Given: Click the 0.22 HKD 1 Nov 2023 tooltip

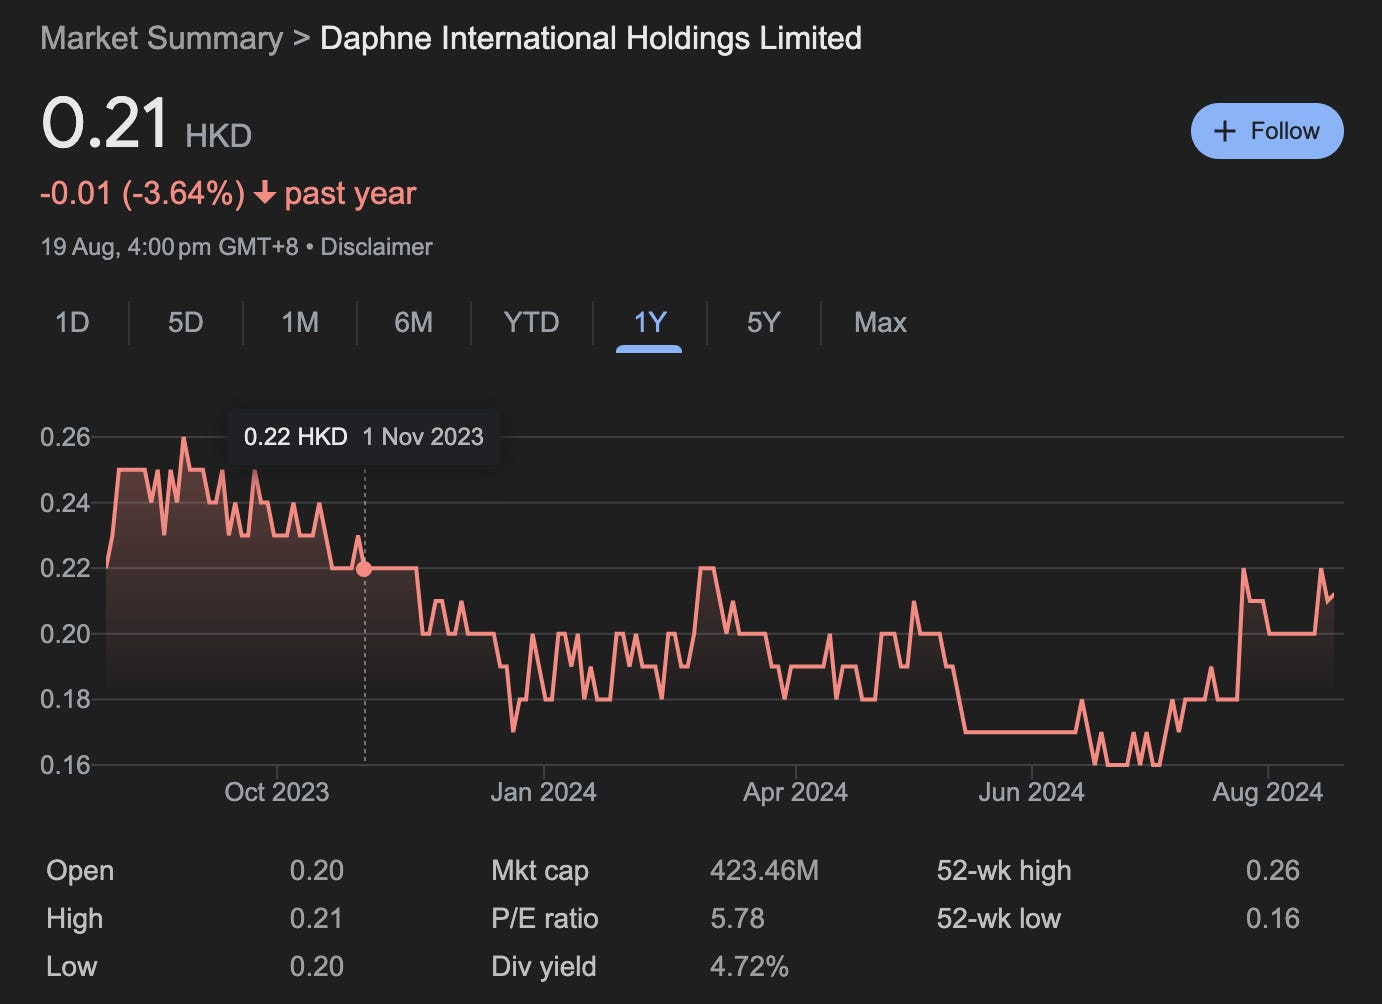Looking at the screenshot, I should (364, 437).
